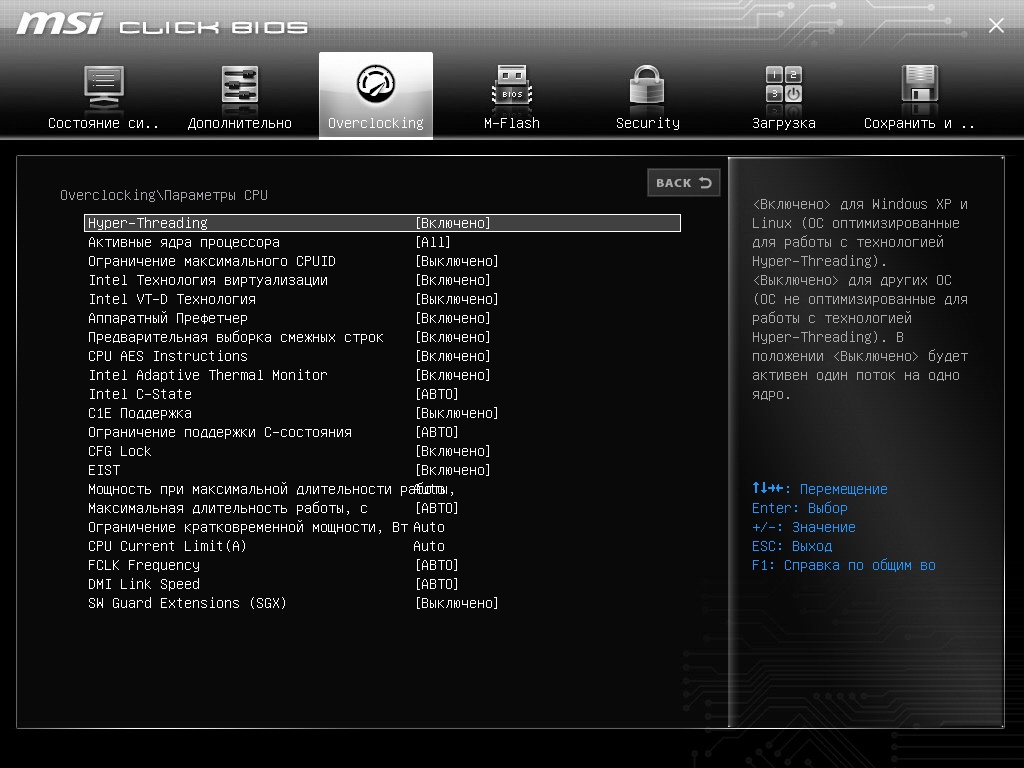
Task: Switch to the Overclocking tab label
Action: click(x=376, y=123)
